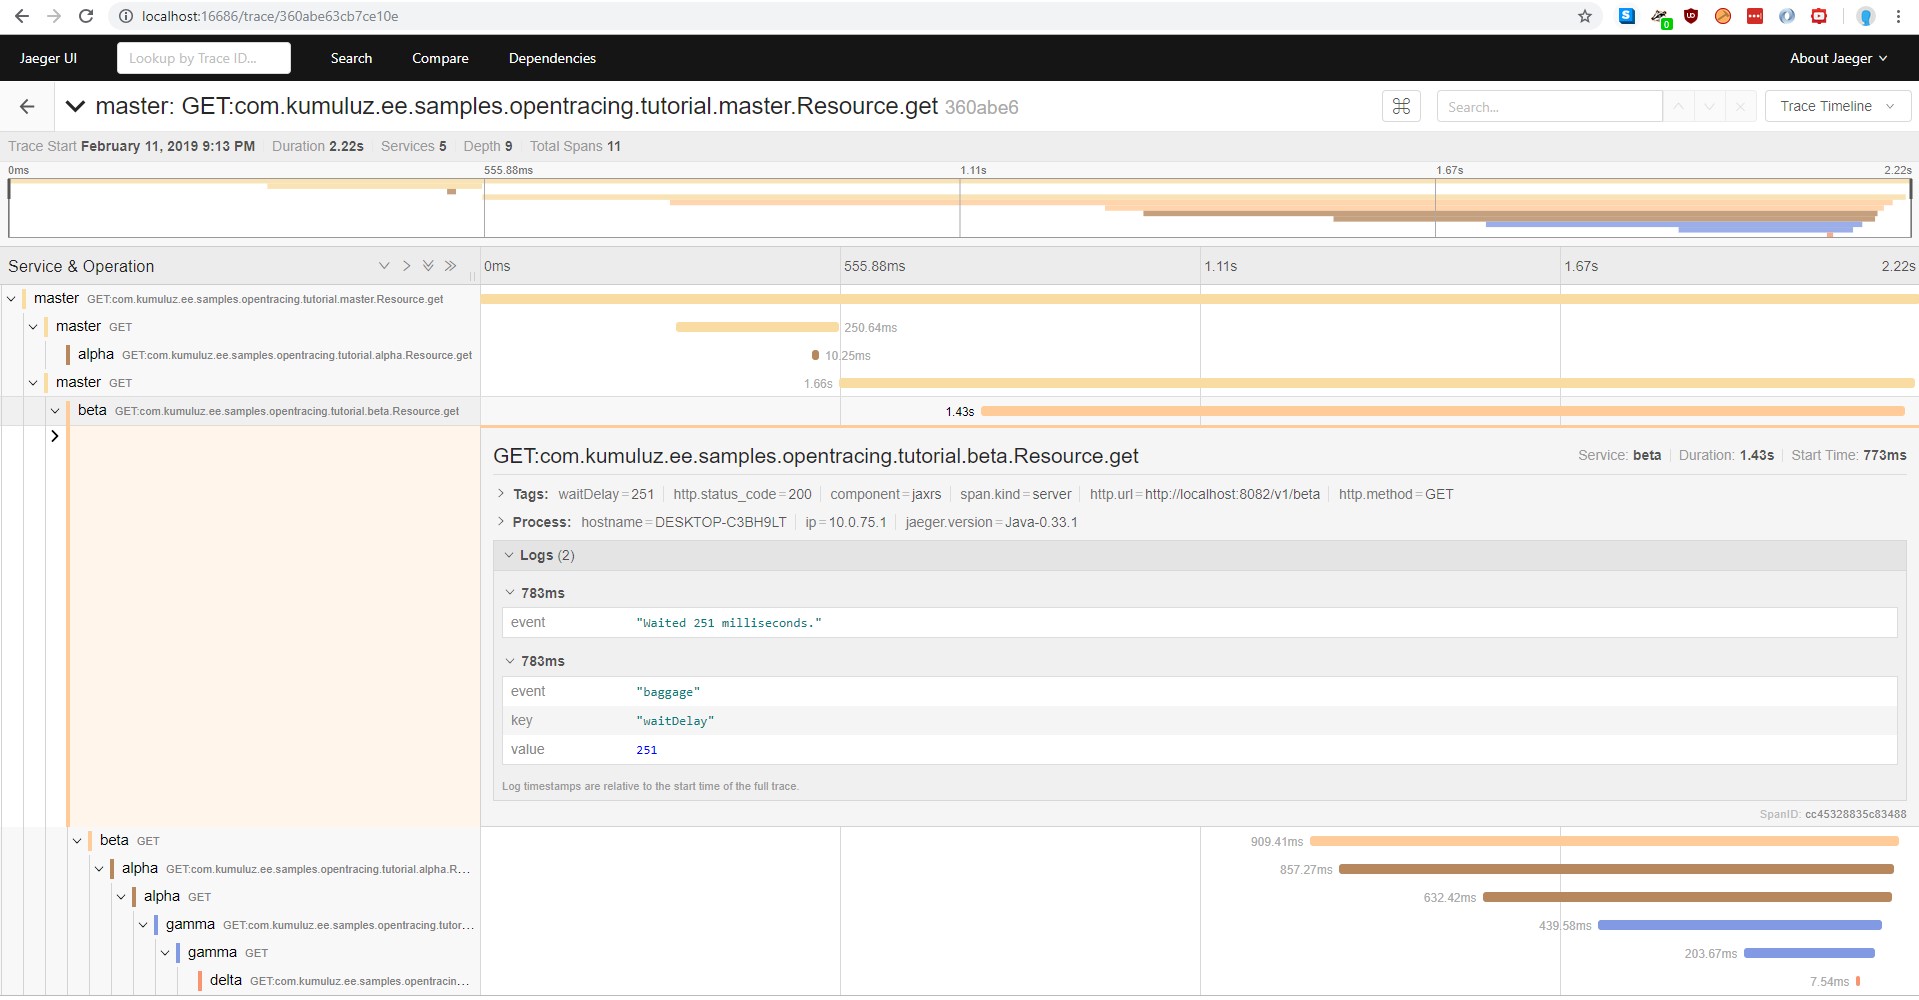
Task: Open the Search page in navbar
Action: click(x=351, y=58)
